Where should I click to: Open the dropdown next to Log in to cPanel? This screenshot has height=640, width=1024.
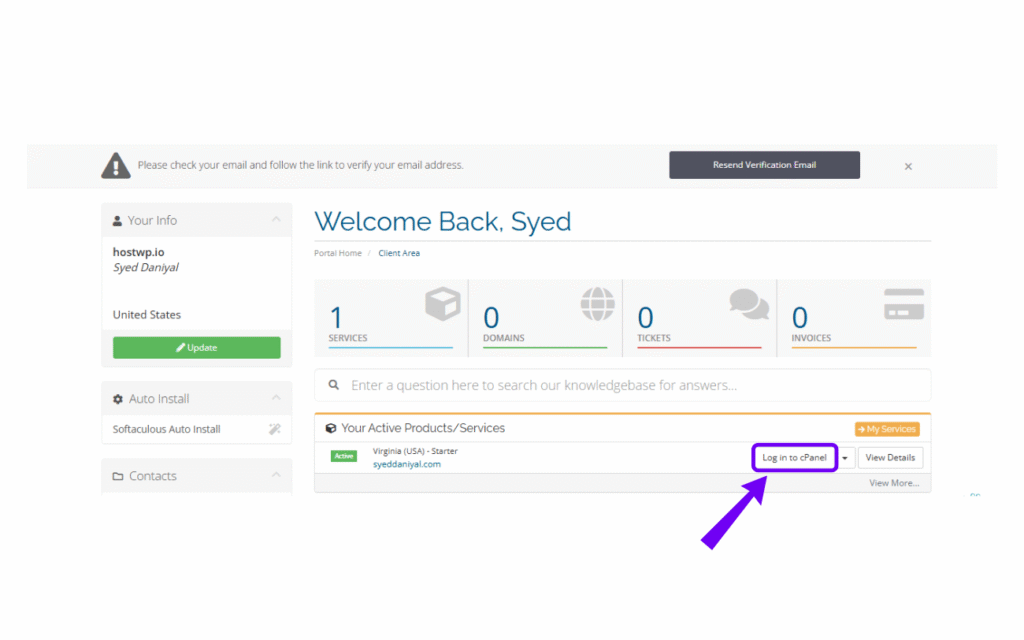point(845,457)
